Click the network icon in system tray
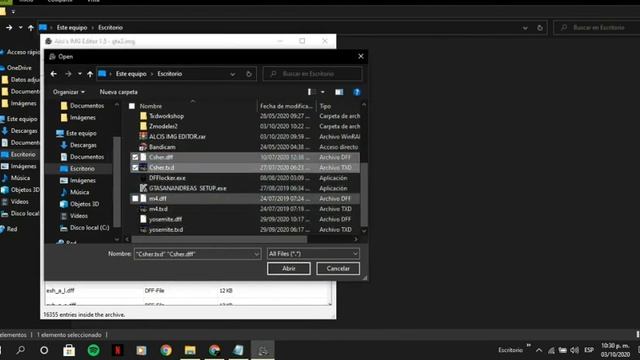 coord(551,350)
